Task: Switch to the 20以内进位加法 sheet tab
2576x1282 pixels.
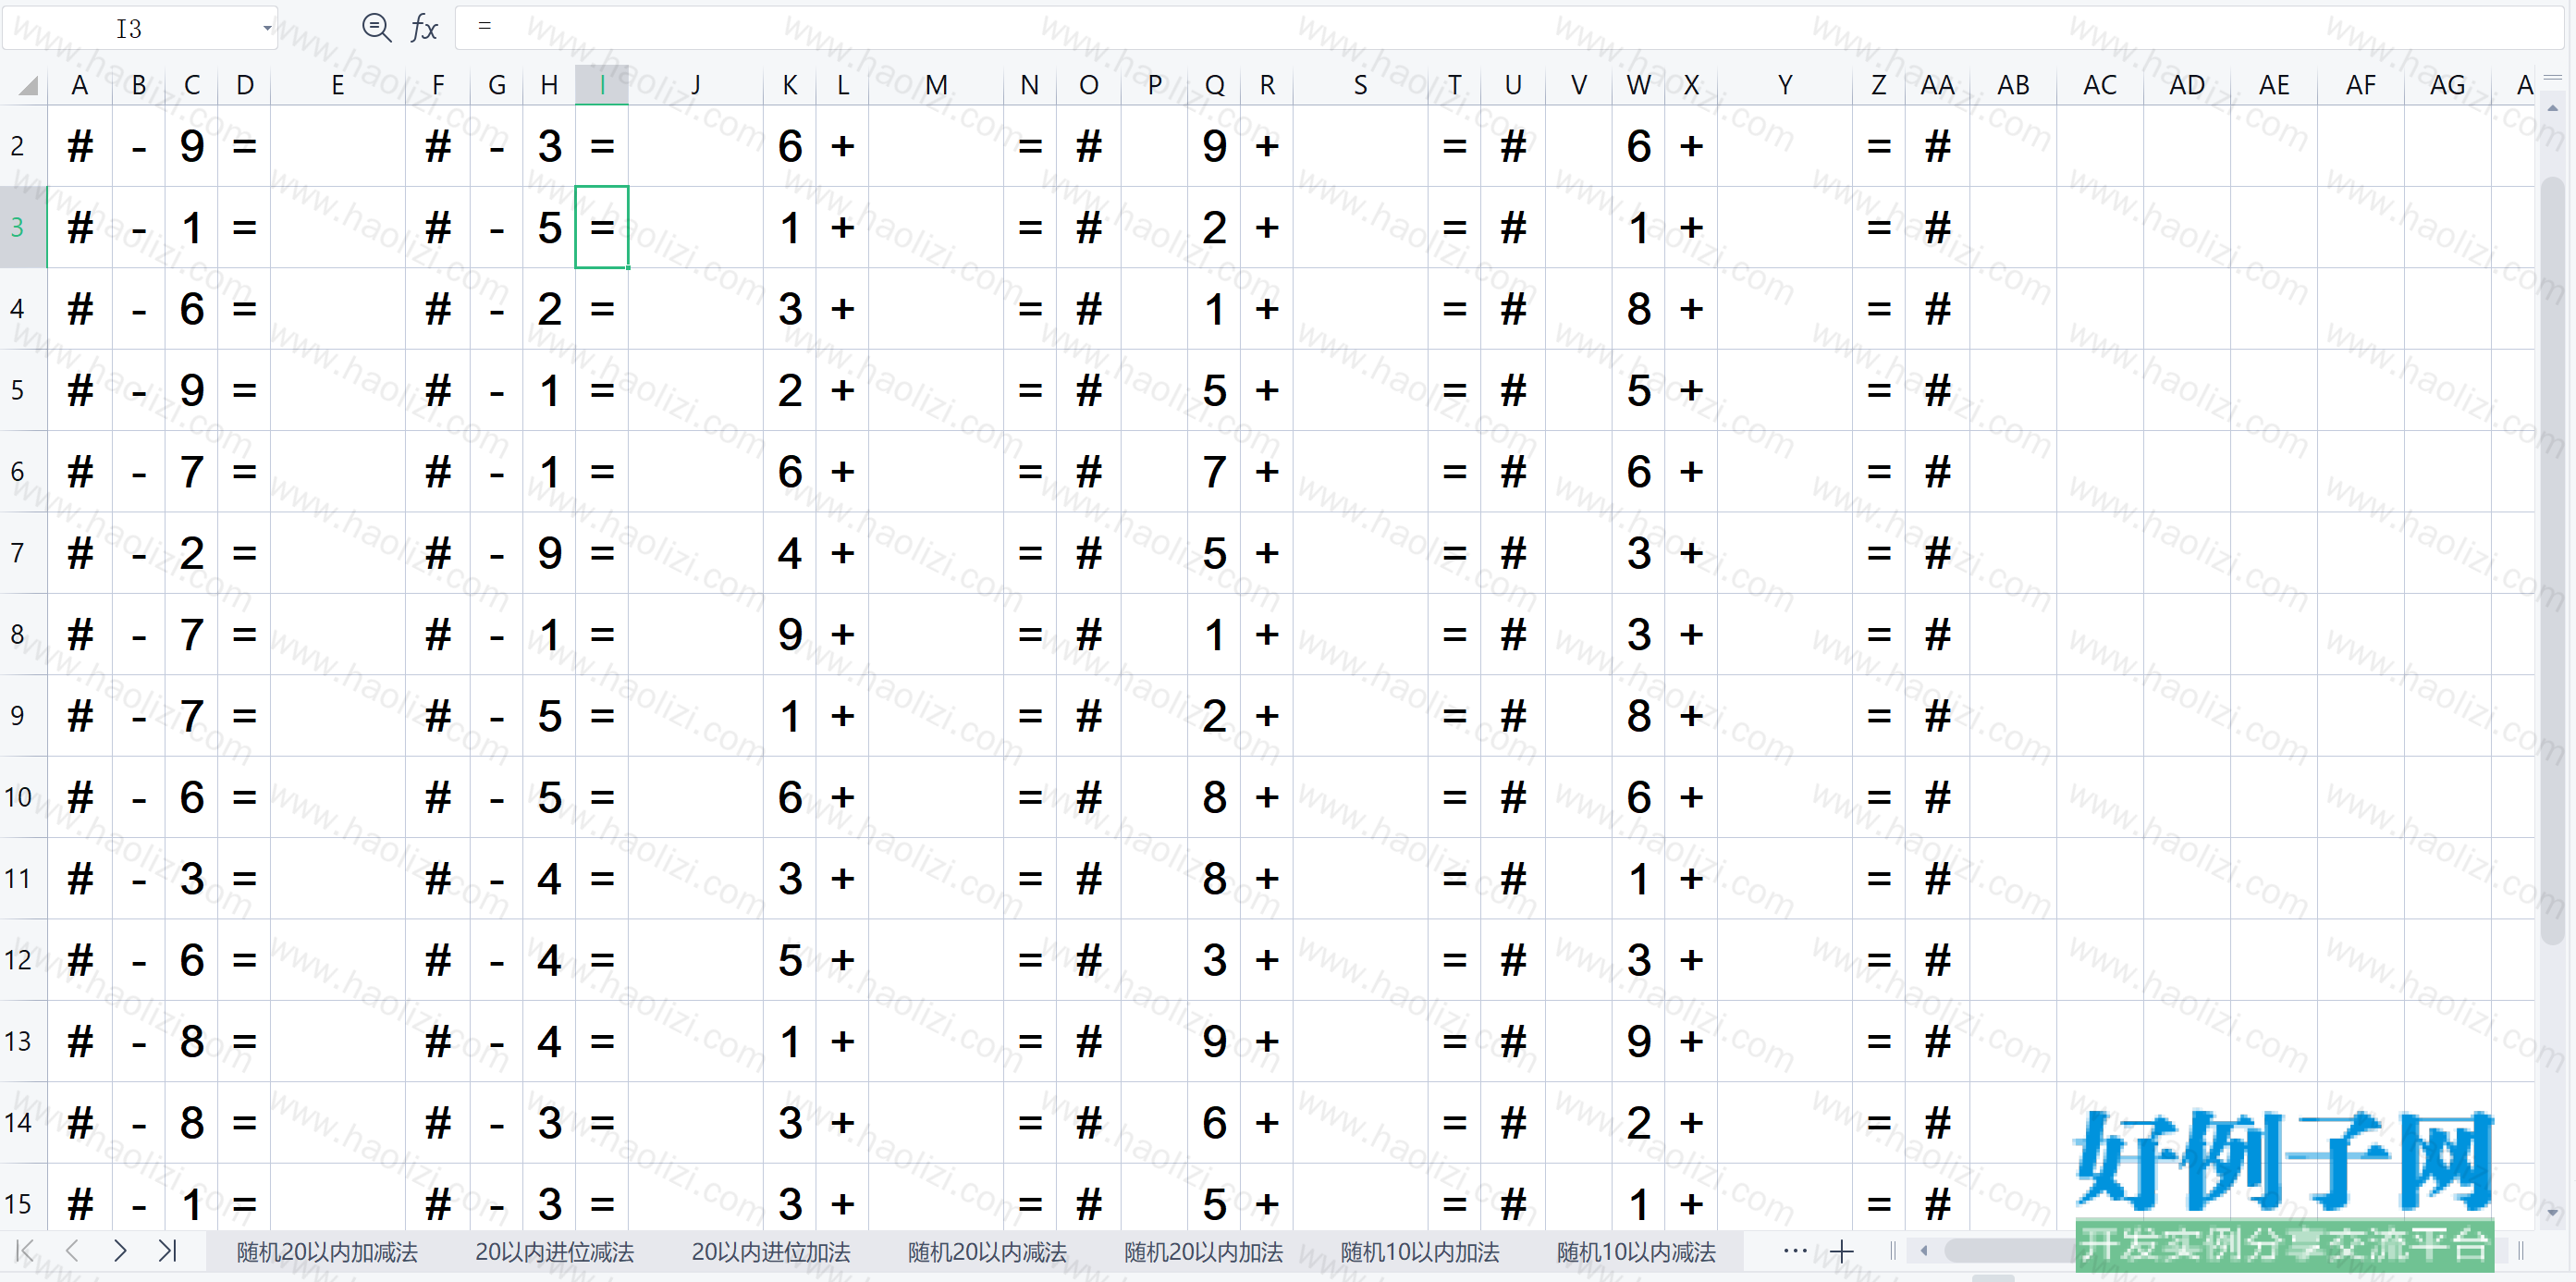Action: 771,1252
